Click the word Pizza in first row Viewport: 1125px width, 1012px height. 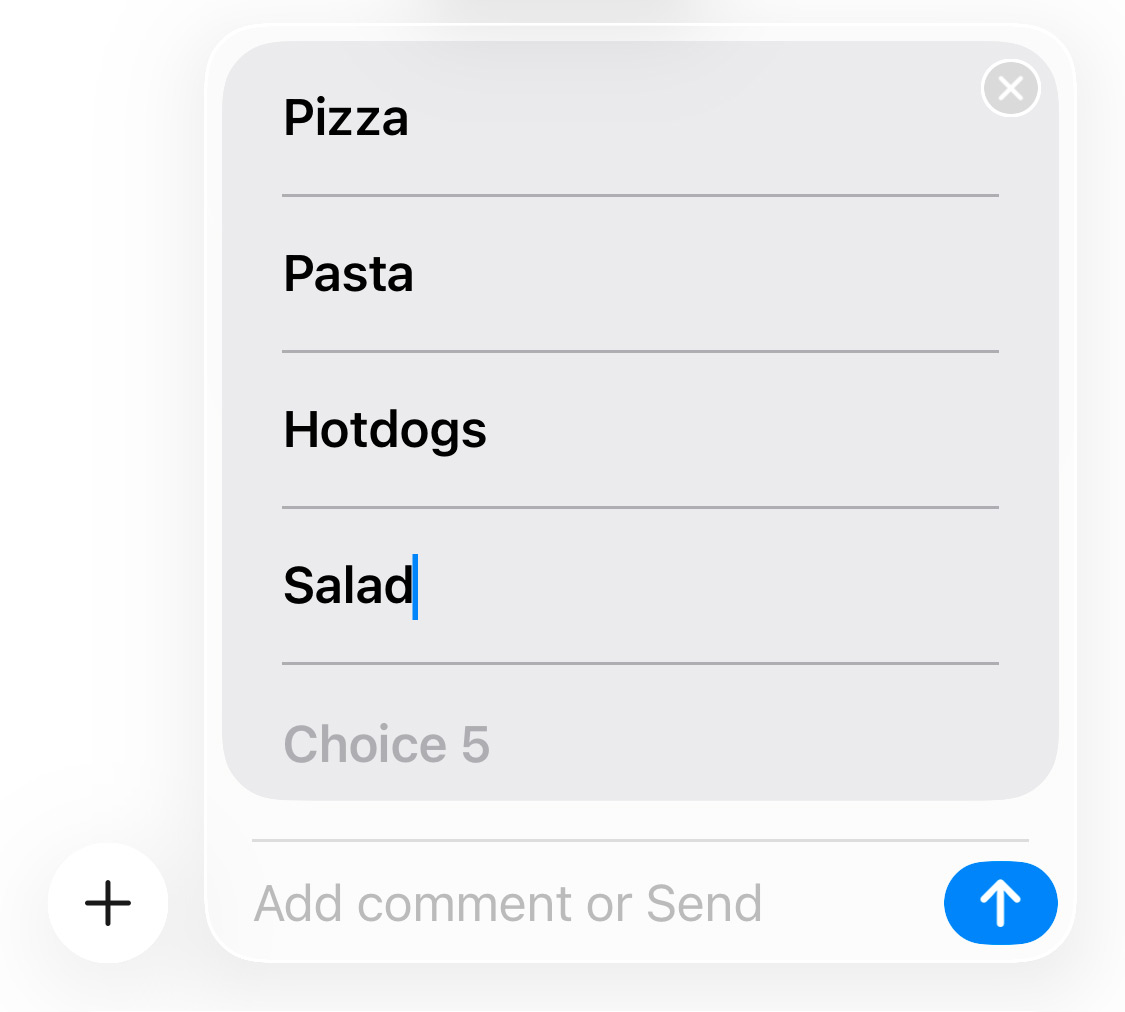[x=346, y=118]
